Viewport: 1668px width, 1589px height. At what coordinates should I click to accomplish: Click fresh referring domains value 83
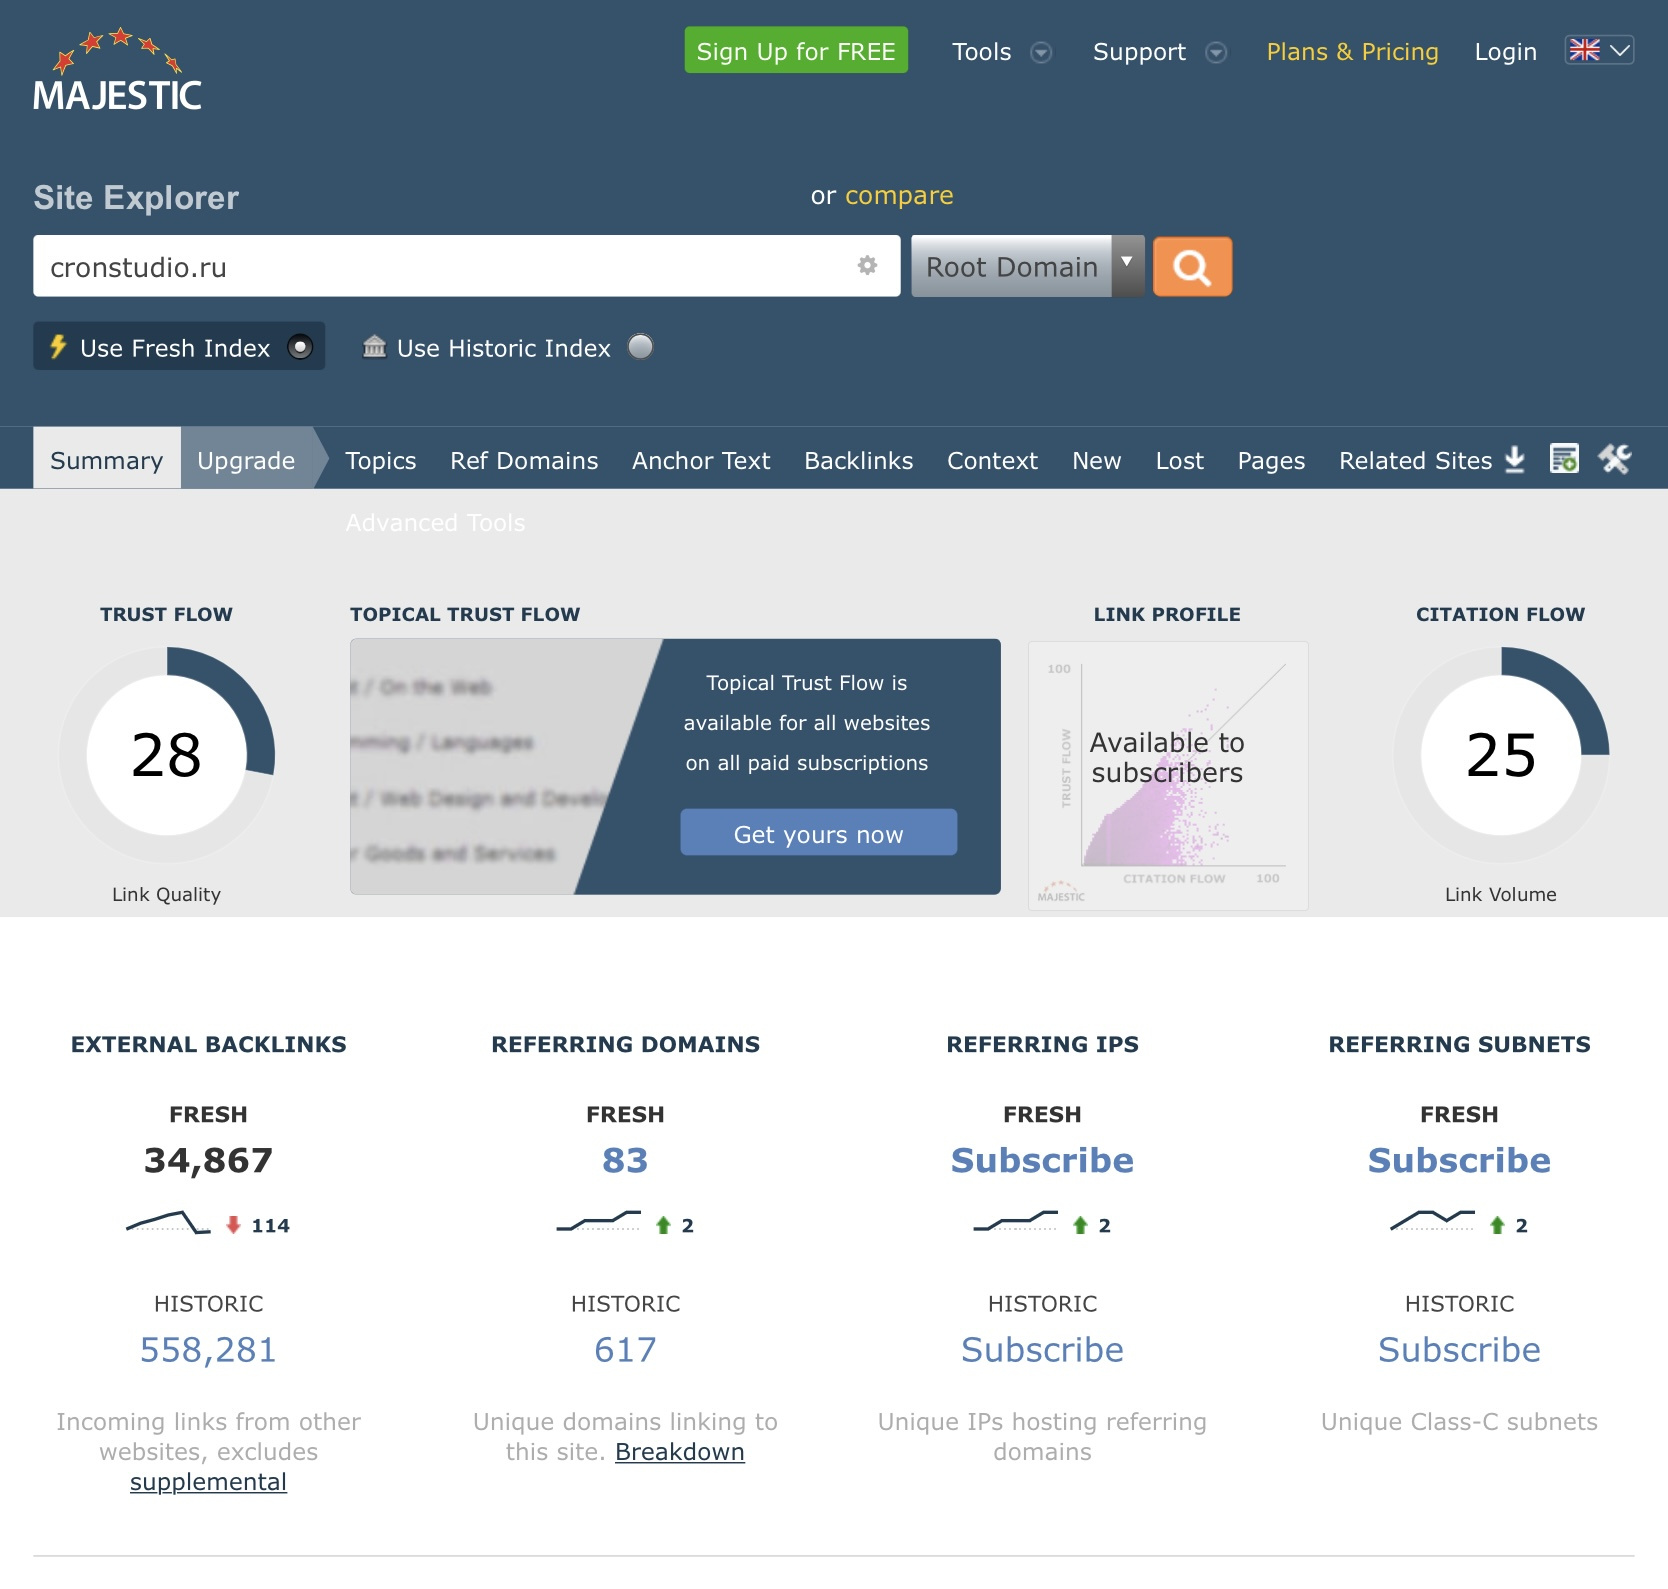[625, 1159]
